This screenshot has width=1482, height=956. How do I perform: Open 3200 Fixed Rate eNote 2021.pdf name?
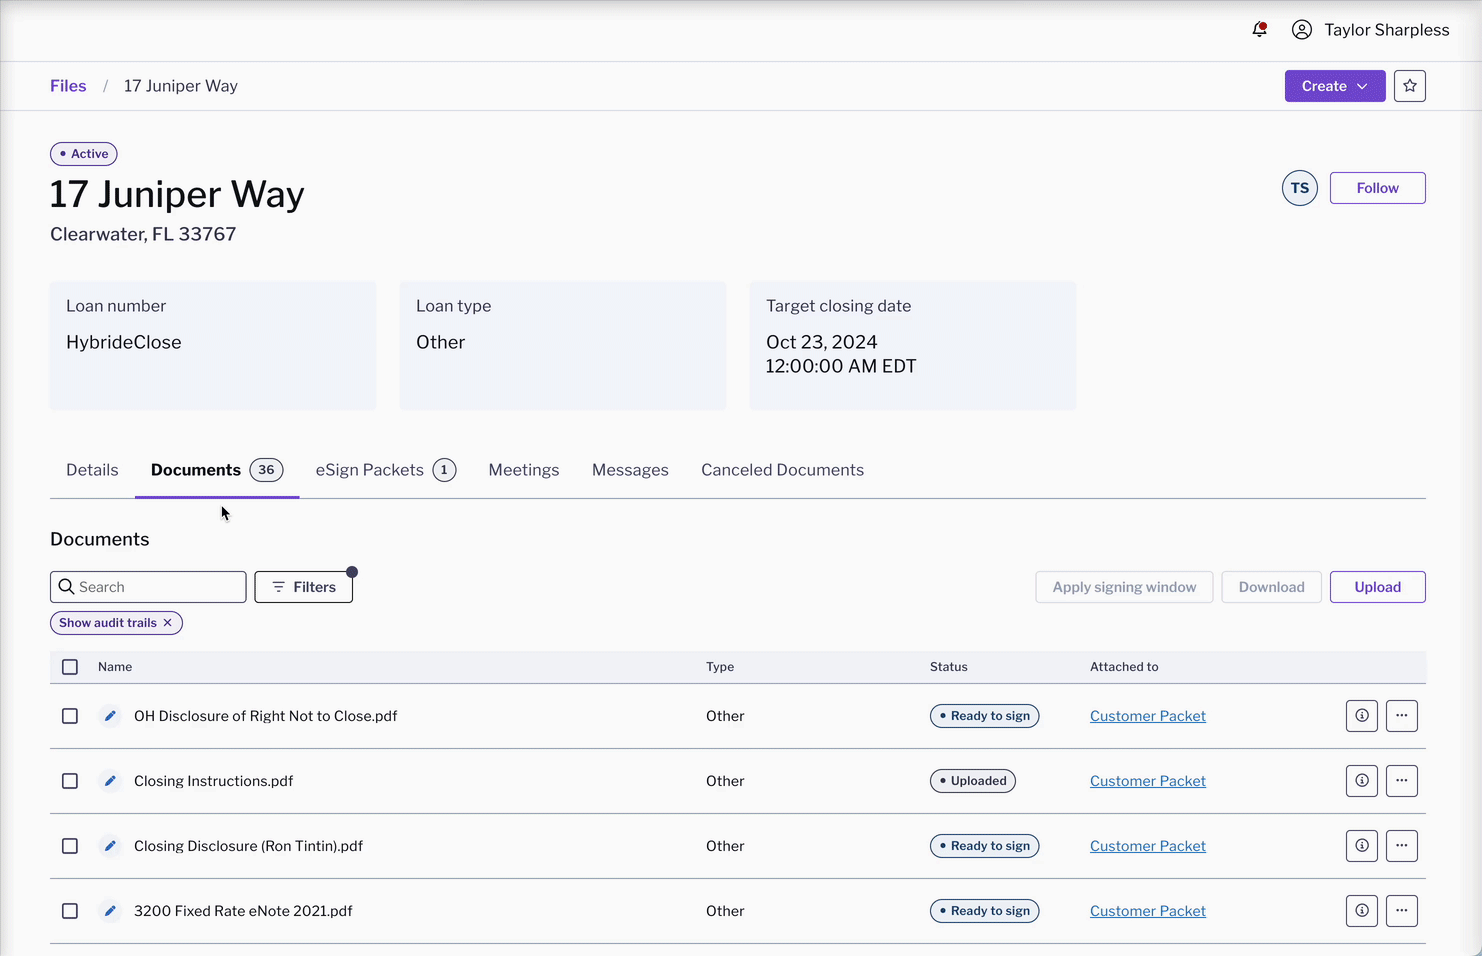point(243,911)
